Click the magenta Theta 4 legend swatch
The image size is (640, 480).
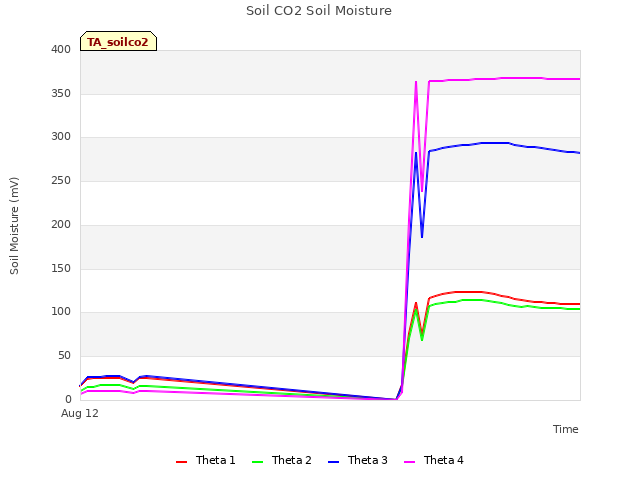tap(409, 462)
